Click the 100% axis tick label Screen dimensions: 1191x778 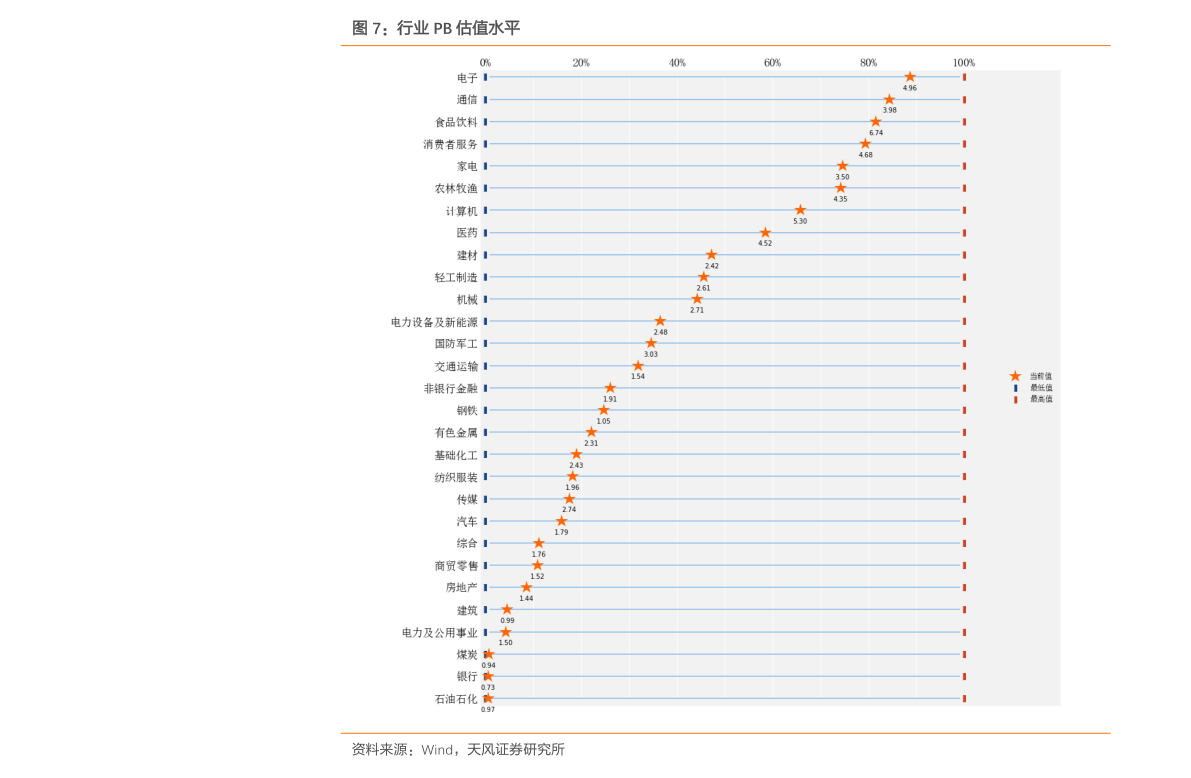coord(964,63)
